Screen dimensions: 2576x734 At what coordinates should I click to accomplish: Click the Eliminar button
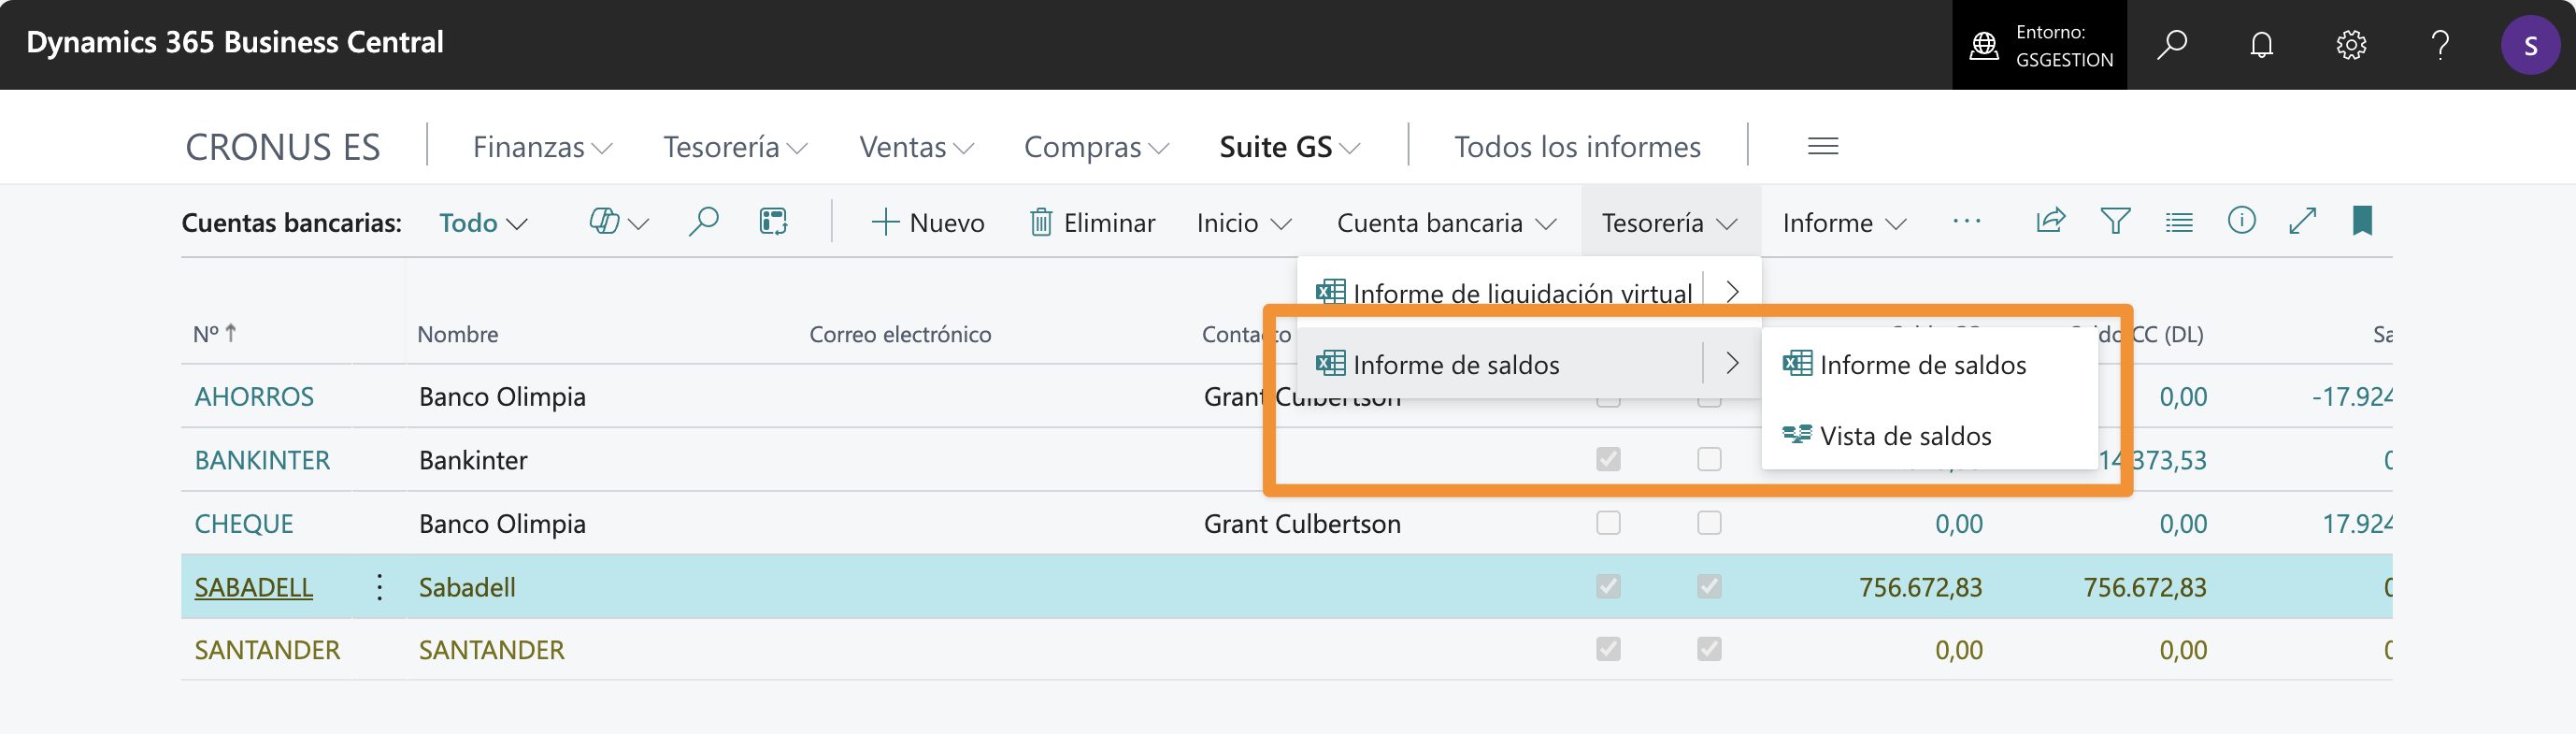[x=1092, y=222]
